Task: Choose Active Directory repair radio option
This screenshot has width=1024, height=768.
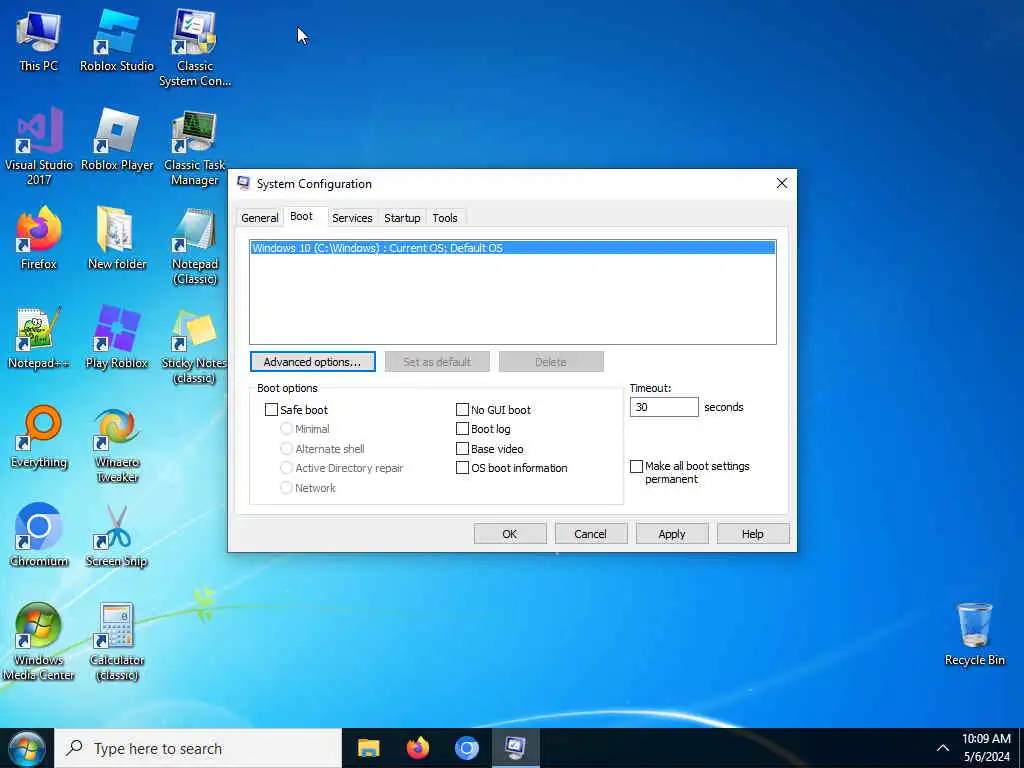Action: (286, 468)
